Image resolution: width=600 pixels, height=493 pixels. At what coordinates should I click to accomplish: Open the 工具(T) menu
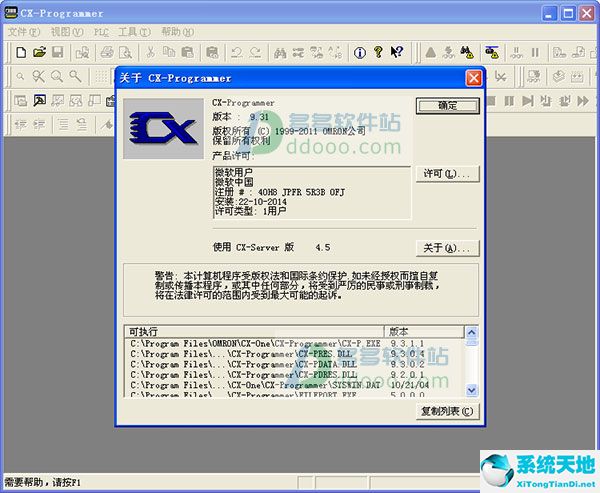coord(134,32)
